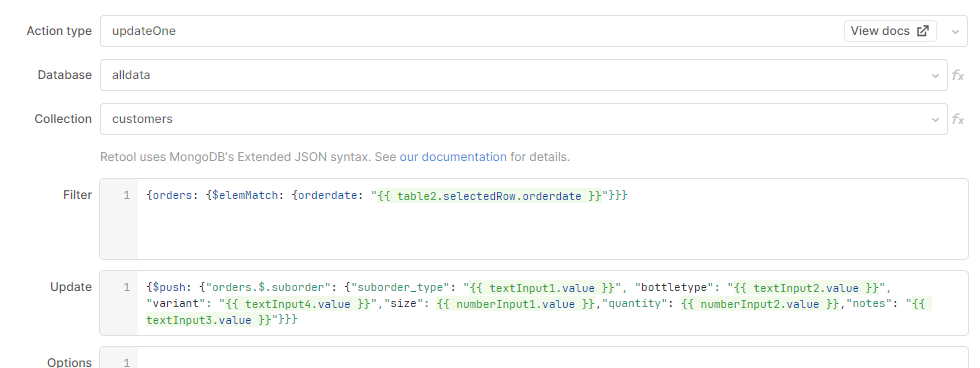Expand the Database dropdown chevron
The image size is (980, 368).
(935, 76)
